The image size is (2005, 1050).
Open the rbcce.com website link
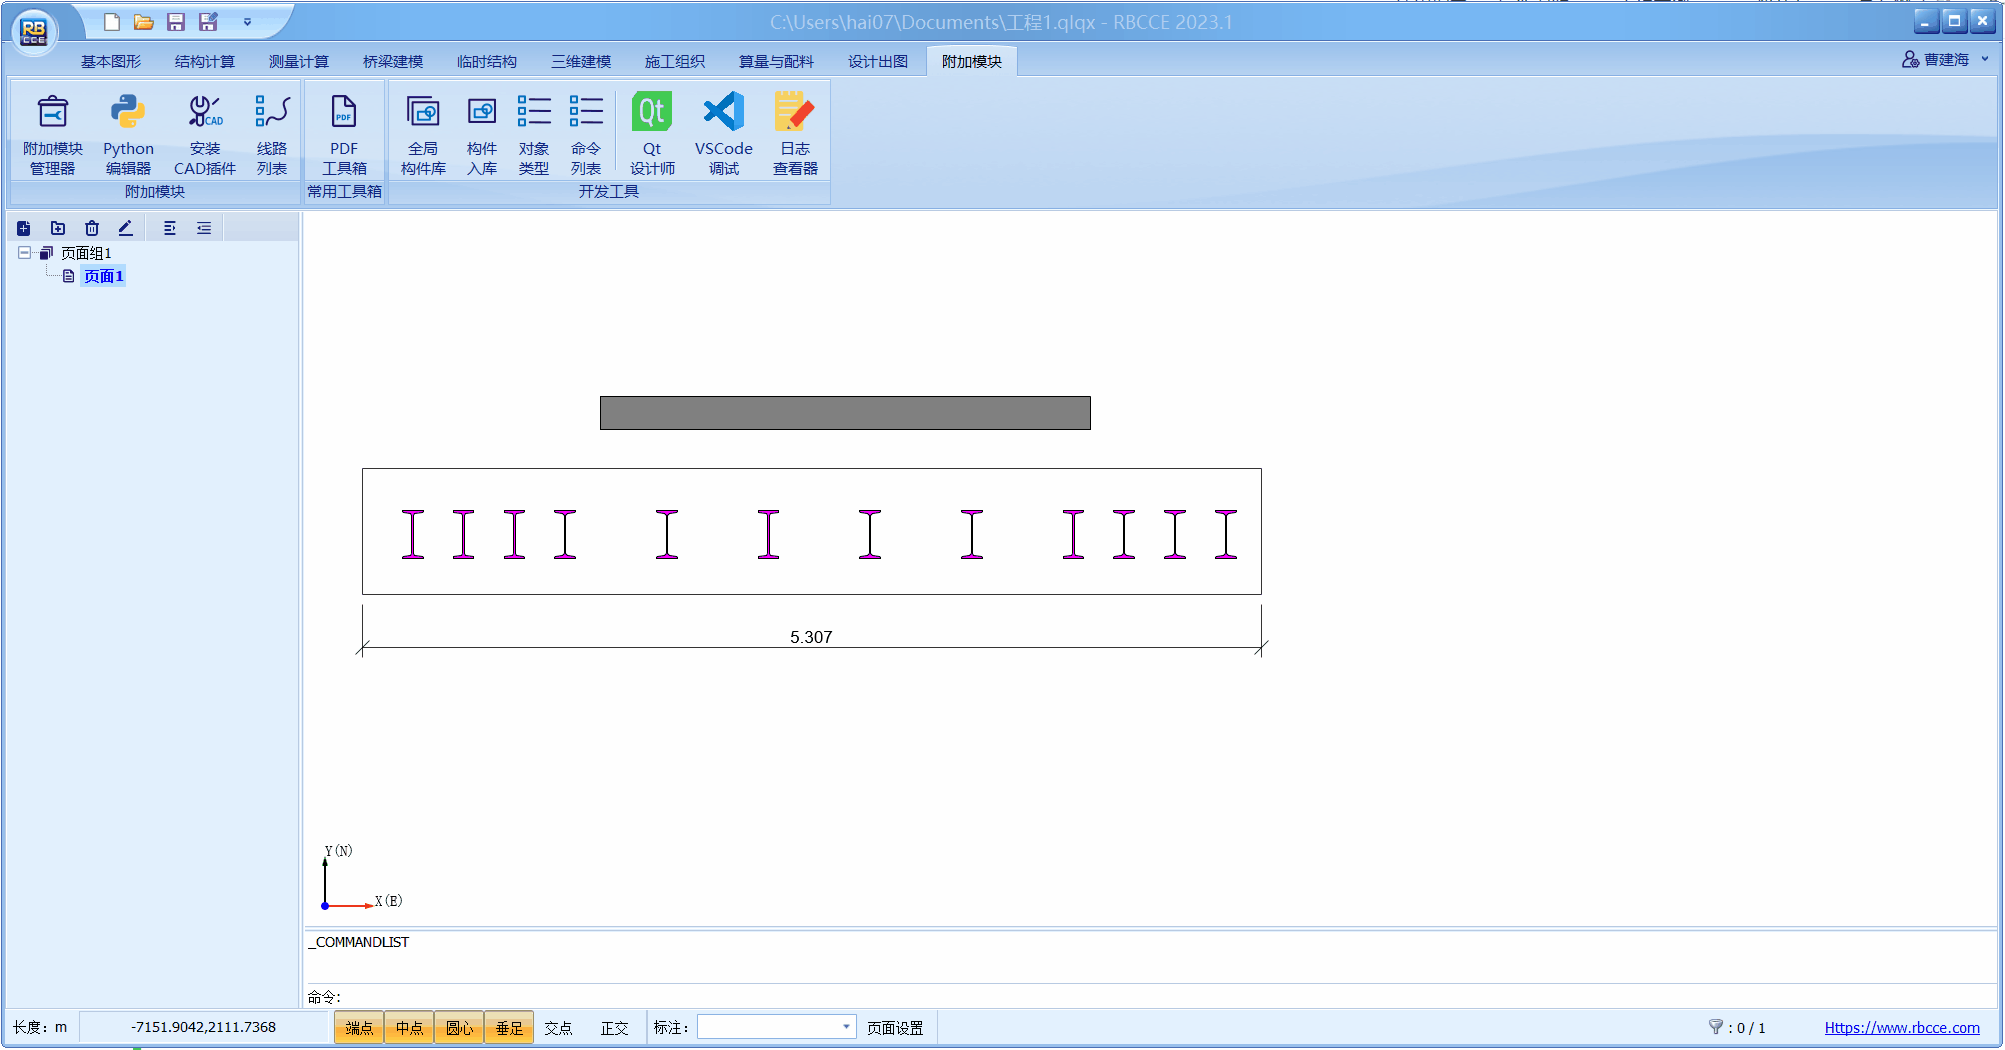tap(1901, 1027)
